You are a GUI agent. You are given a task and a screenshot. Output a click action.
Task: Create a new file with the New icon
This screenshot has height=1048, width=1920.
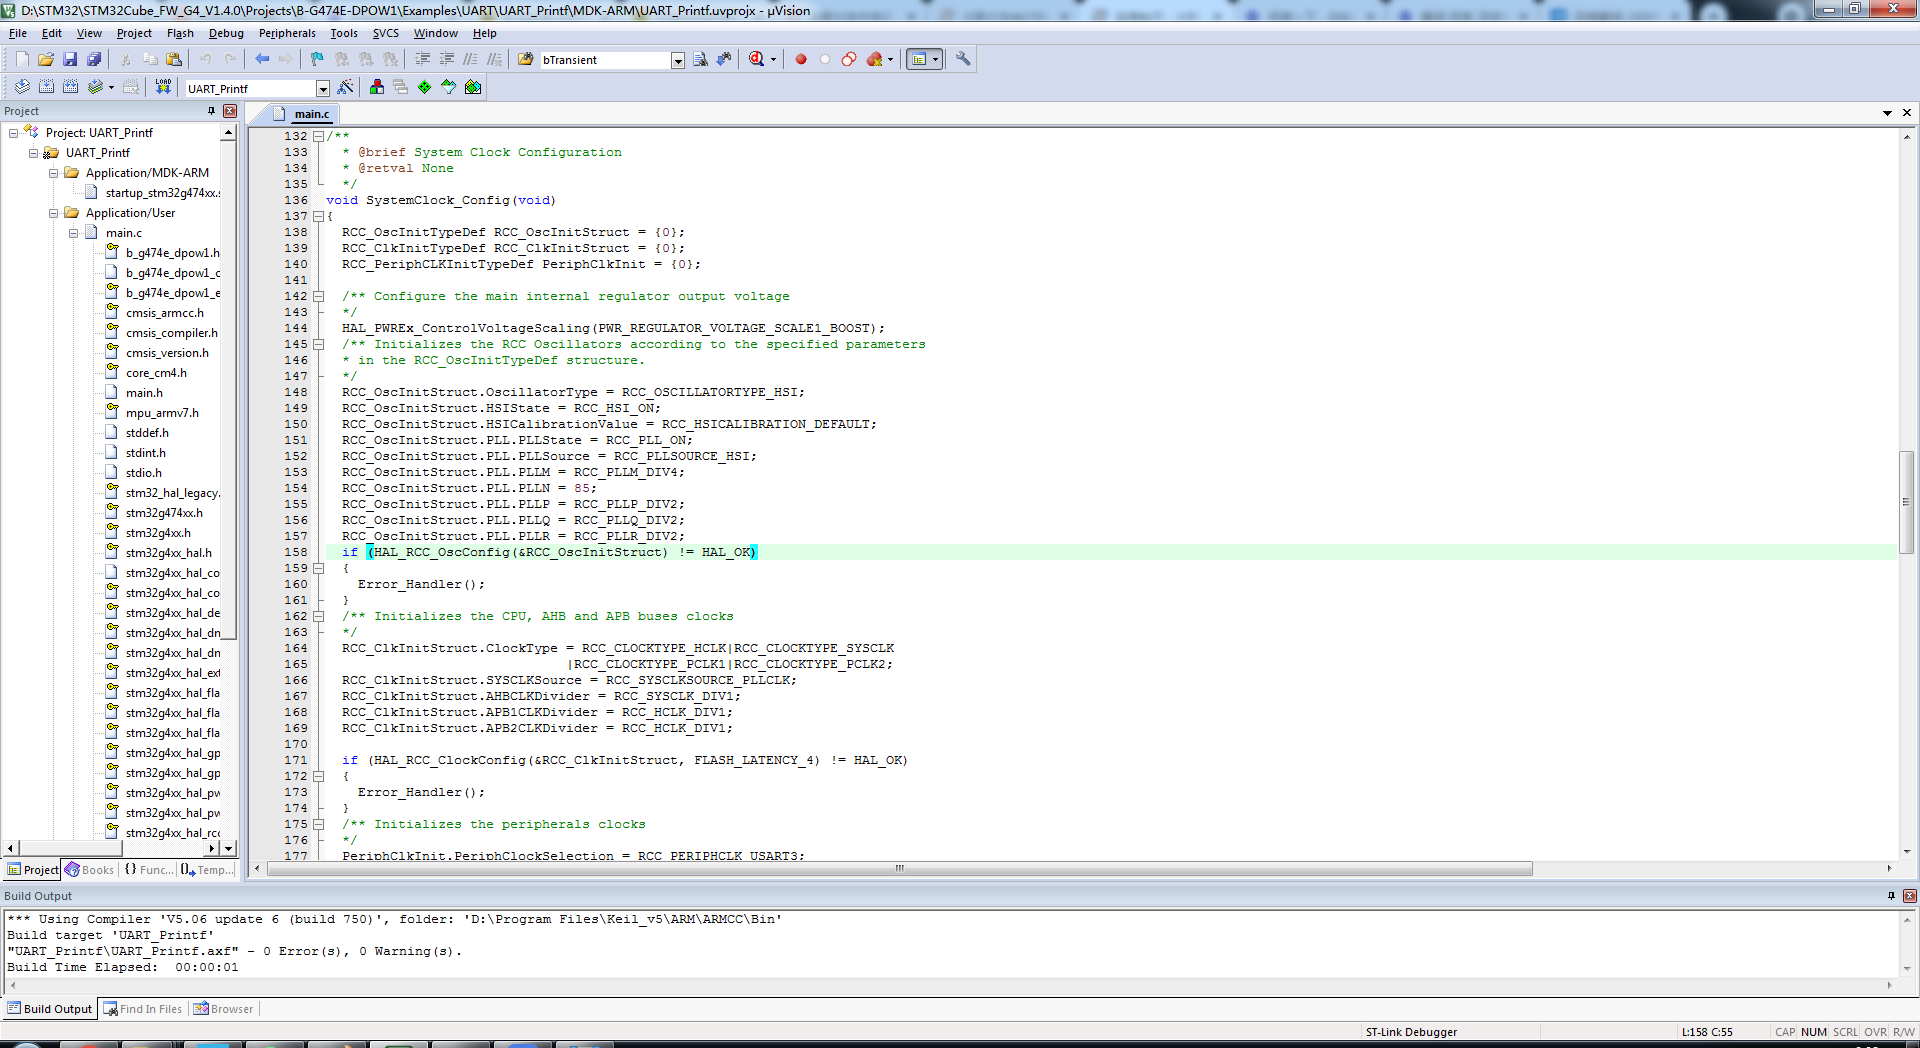click(x=22, y=60)
